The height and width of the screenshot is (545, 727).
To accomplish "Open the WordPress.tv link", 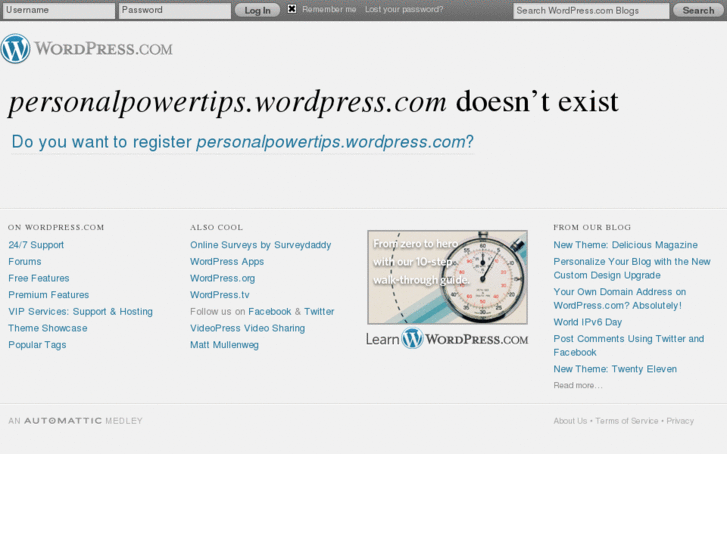I will 220,295.
